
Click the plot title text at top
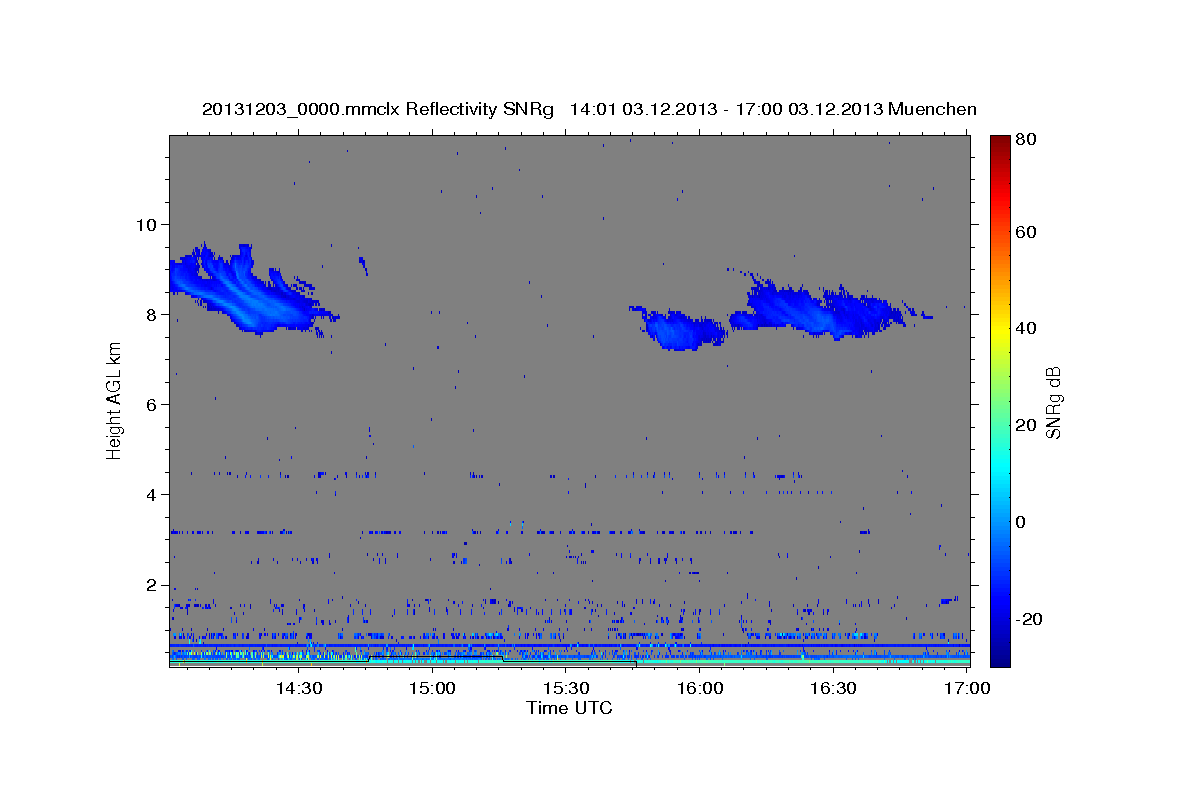click(x=589, y=110)
